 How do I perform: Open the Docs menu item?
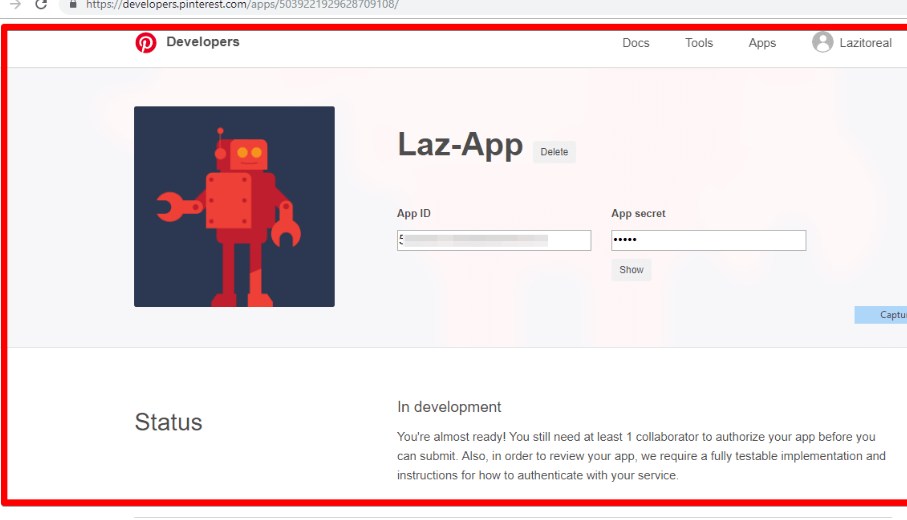click(636, 43)
